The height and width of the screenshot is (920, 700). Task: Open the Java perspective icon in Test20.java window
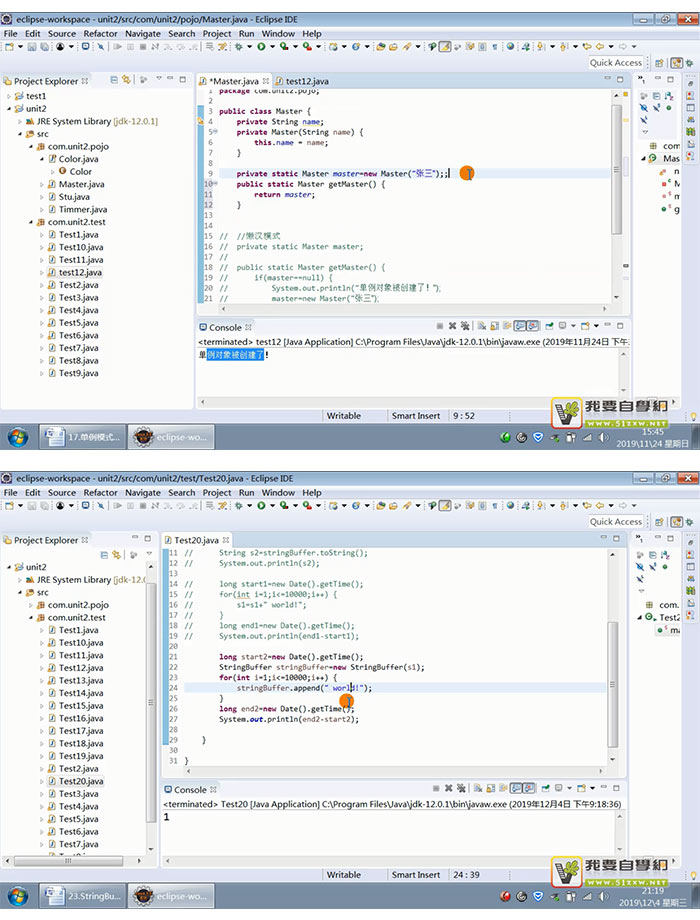coord(677,522)
